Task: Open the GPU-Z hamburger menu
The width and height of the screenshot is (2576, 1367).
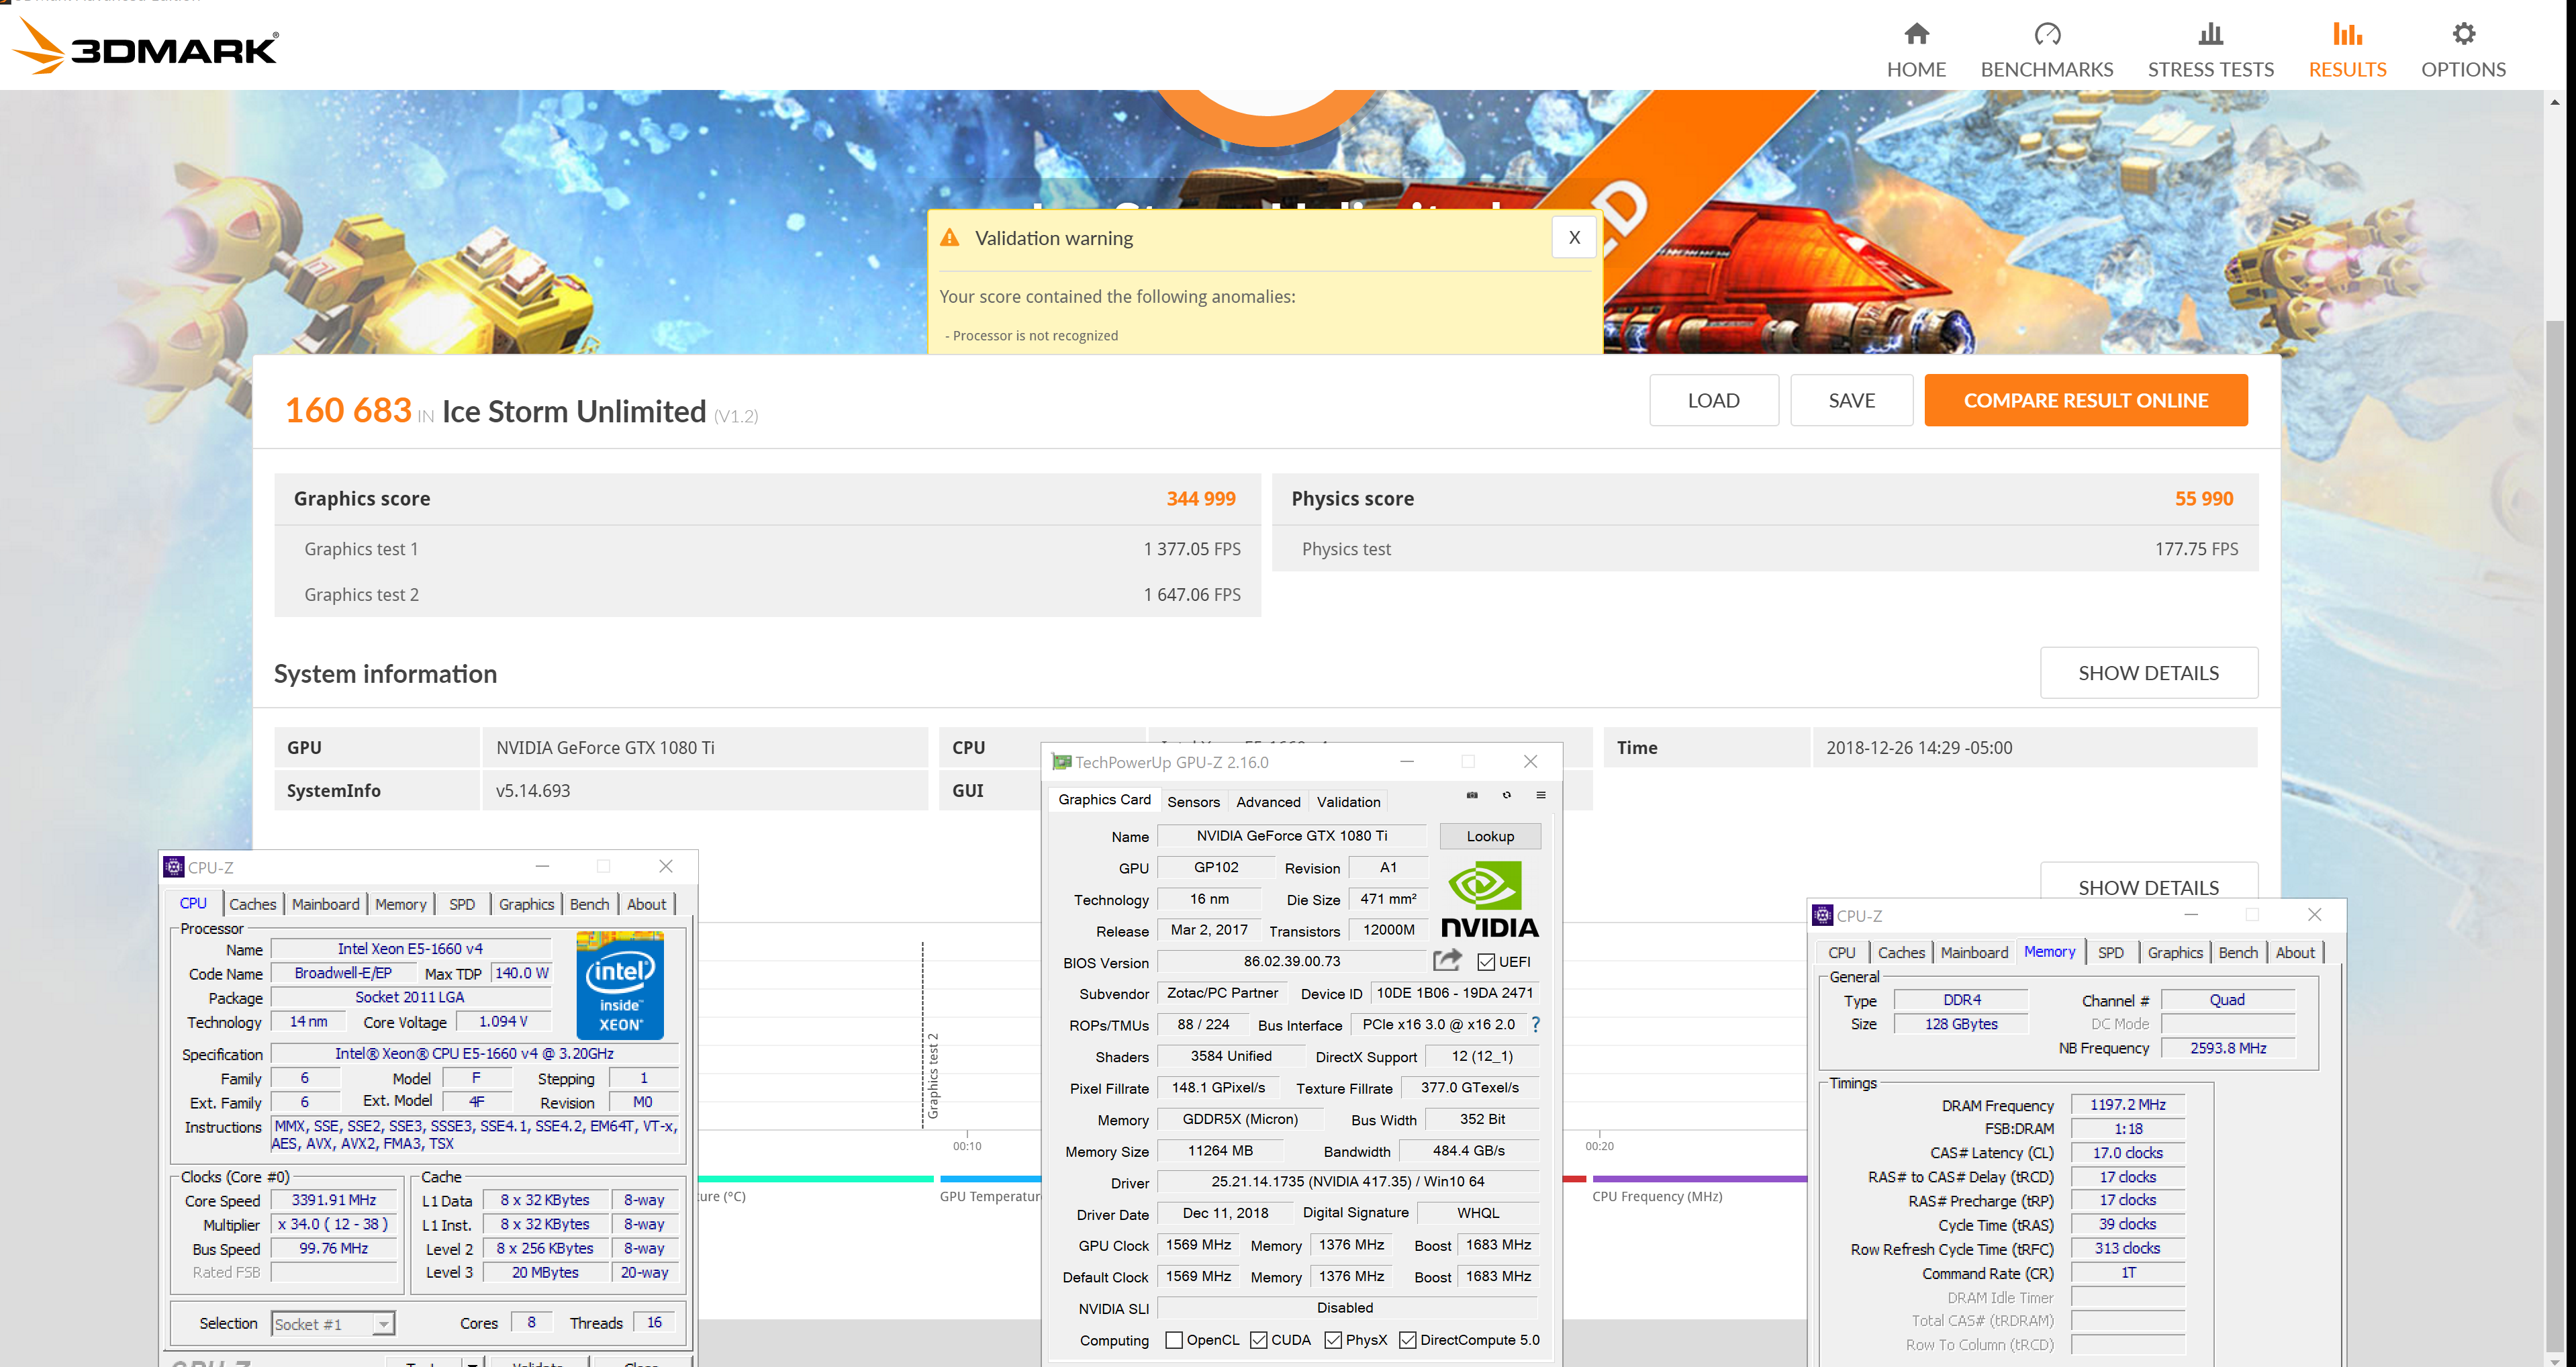Action: coord(1541,796)
